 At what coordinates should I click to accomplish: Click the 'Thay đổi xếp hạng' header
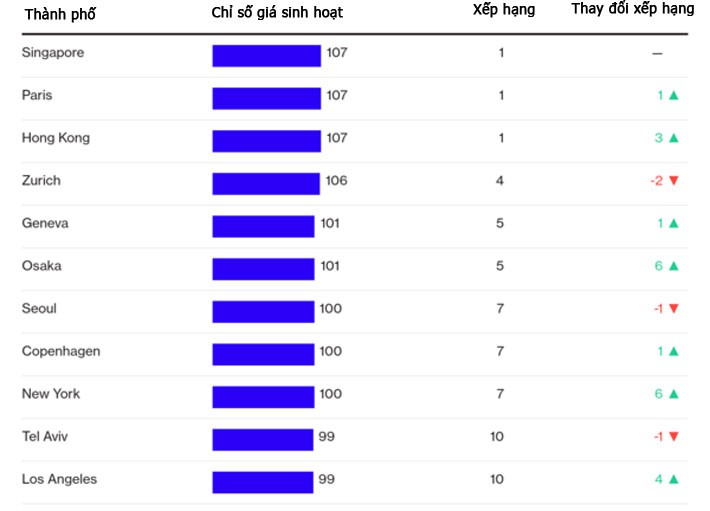click(632, 9)
